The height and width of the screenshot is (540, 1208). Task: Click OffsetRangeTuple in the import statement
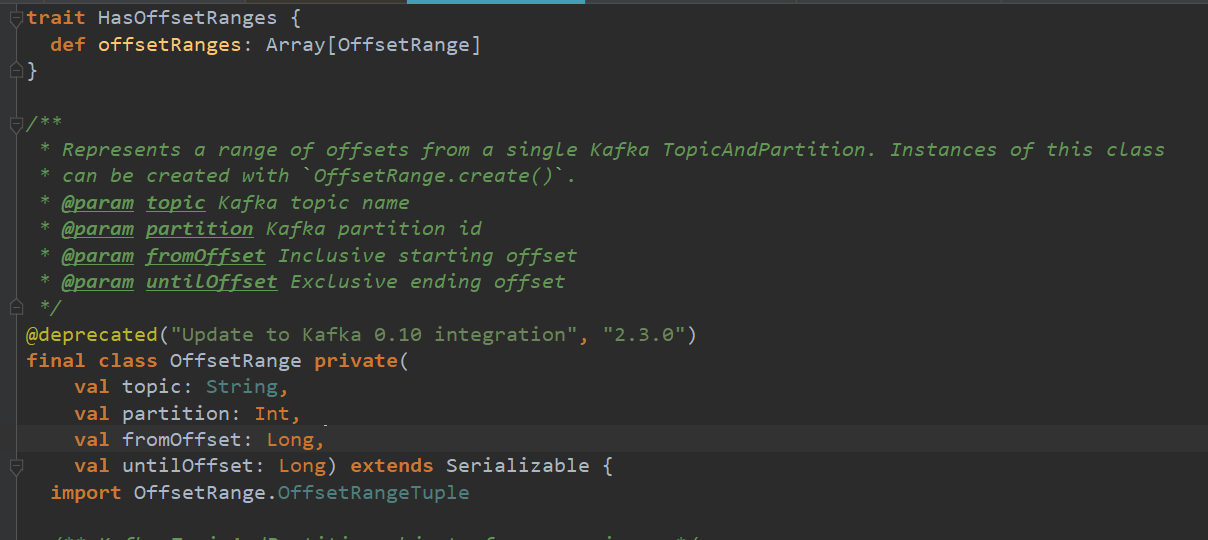click(x=373, y=492)
